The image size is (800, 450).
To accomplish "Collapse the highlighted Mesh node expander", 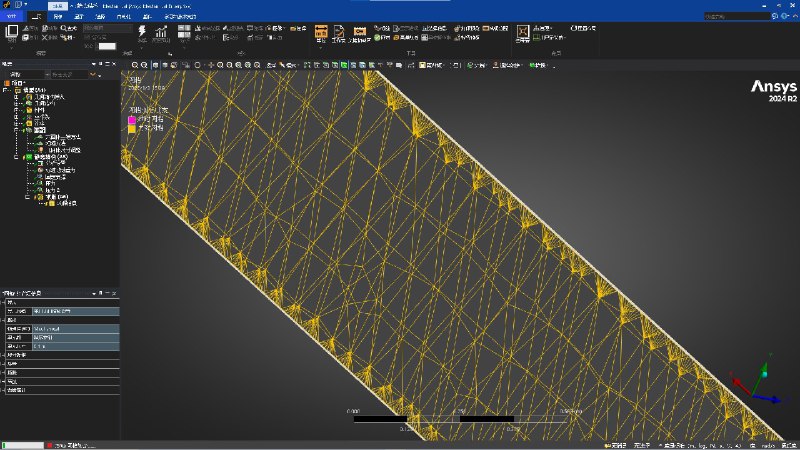I will tap(16, 130).
